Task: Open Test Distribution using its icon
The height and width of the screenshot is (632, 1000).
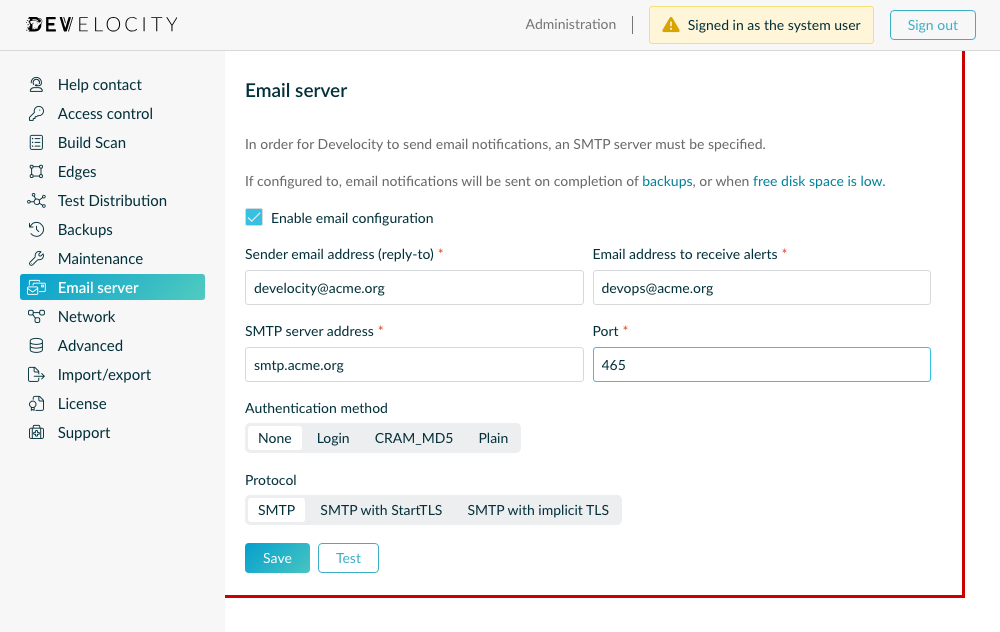Action: pos(35,200)
